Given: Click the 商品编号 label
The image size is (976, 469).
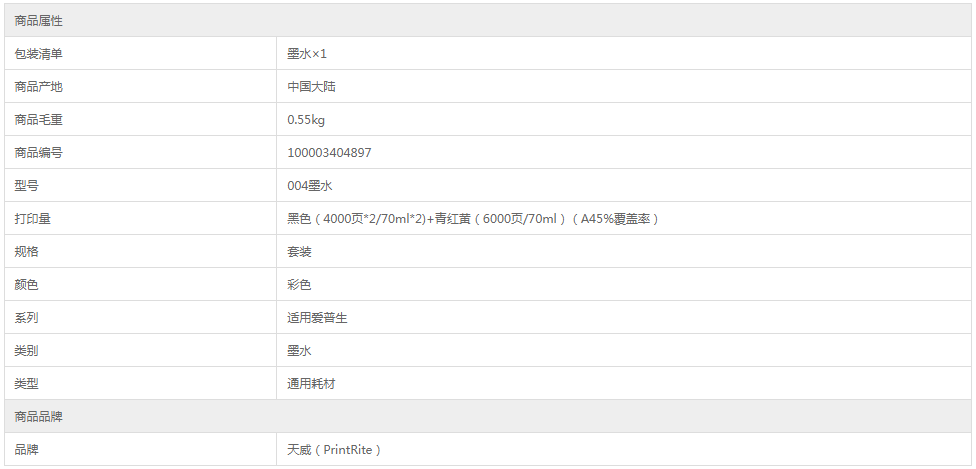Looking at the screenshot, I should (x=39, y=153).
